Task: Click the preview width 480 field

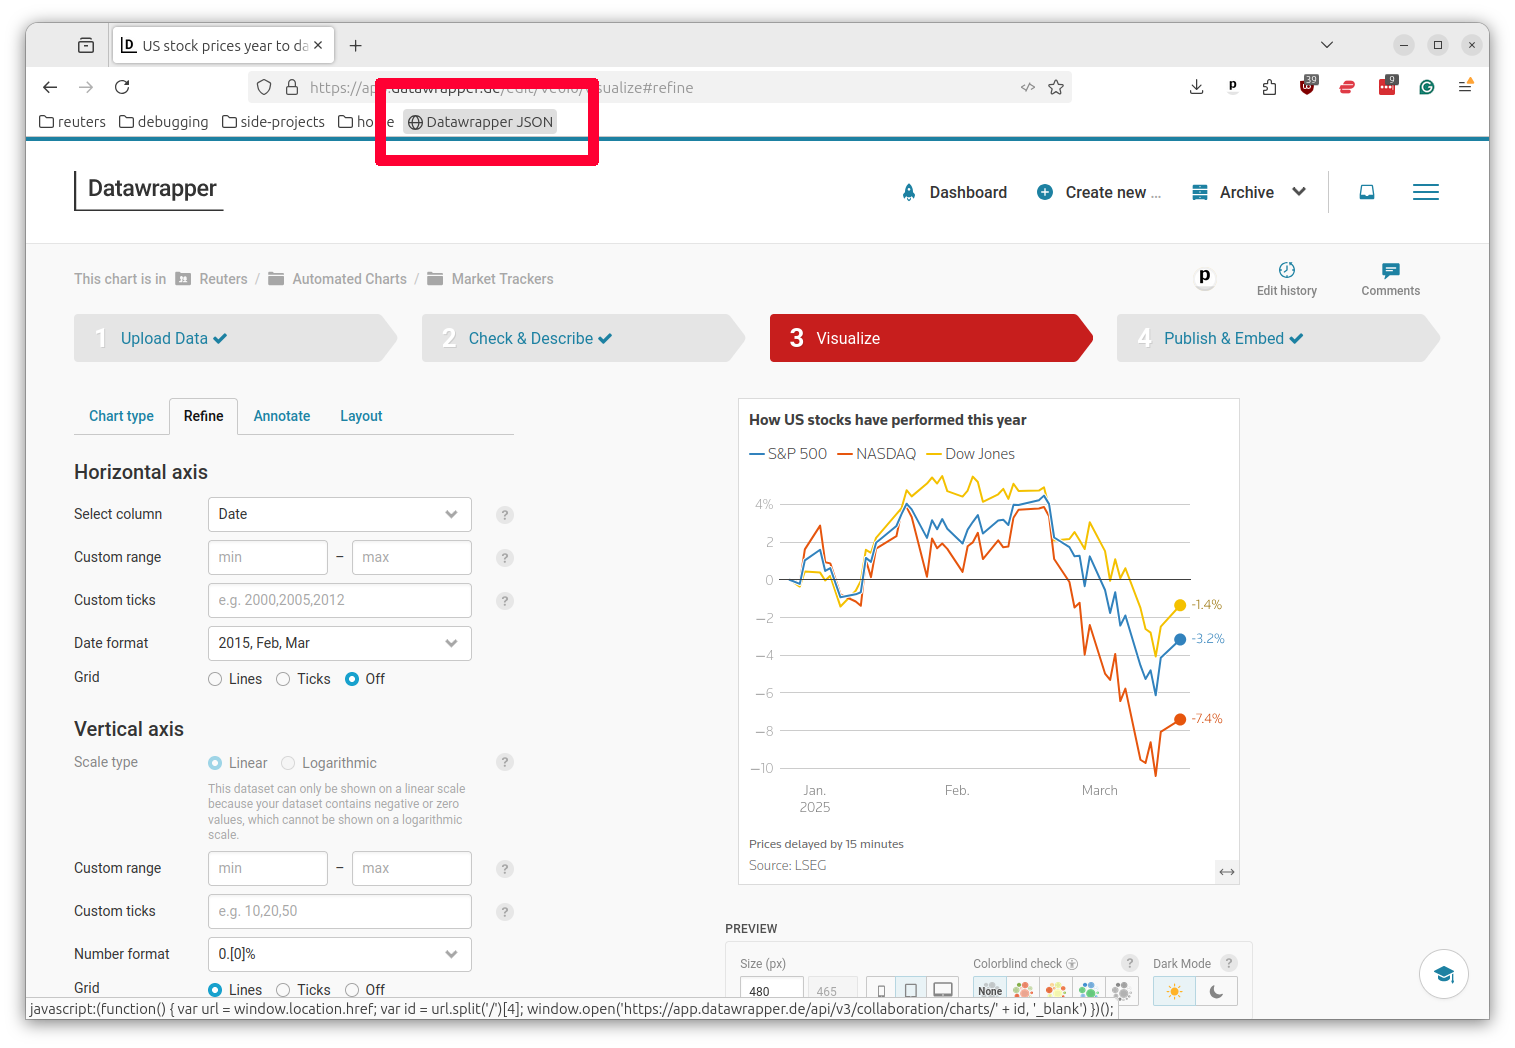Action: point(771,991)
